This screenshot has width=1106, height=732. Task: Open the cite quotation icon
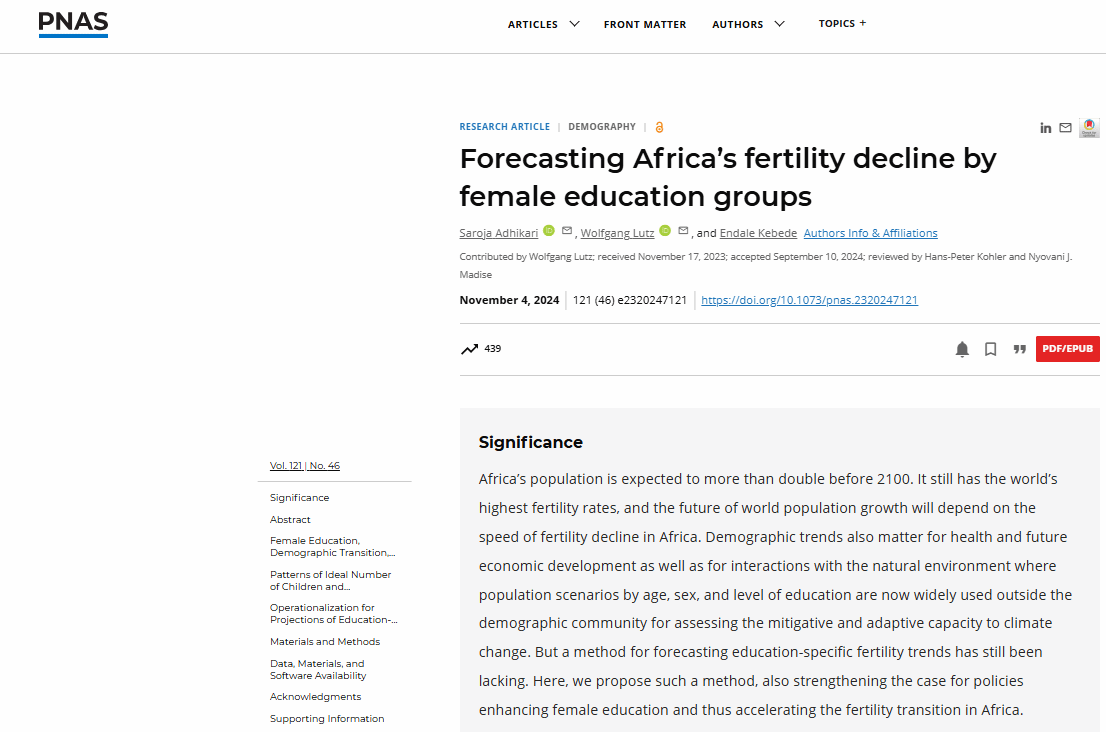(x=1019, y=349)
